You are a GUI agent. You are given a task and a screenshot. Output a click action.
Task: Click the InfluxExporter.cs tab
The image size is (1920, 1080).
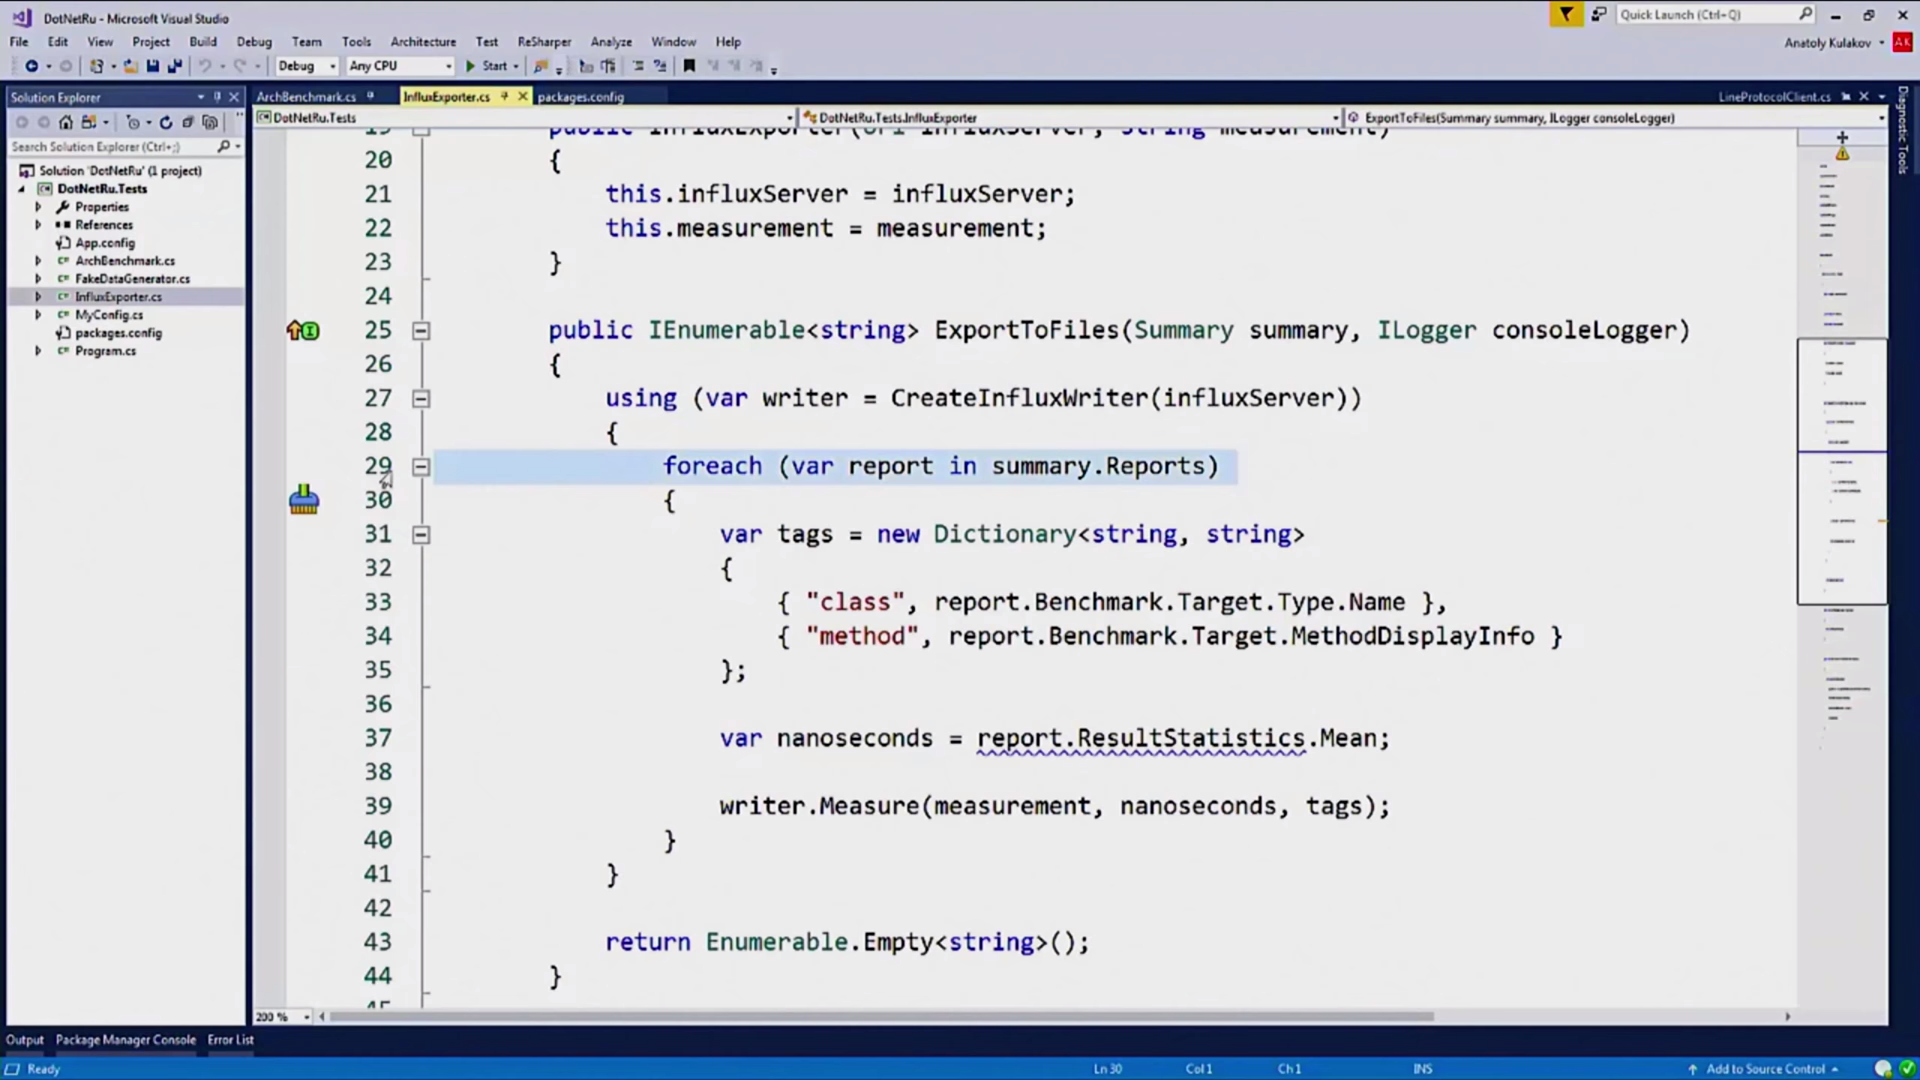click(446, 96)
